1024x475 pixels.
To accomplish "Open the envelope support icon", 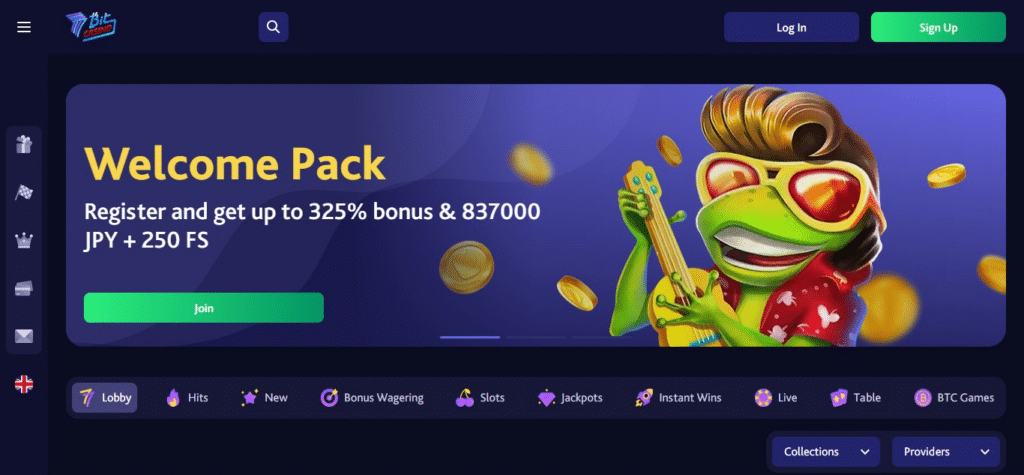I will [24, 336].
